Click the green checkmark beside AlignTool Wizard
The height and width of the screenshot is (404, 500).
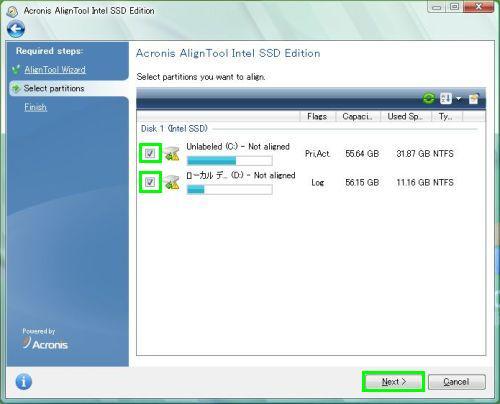click(16, 70)
